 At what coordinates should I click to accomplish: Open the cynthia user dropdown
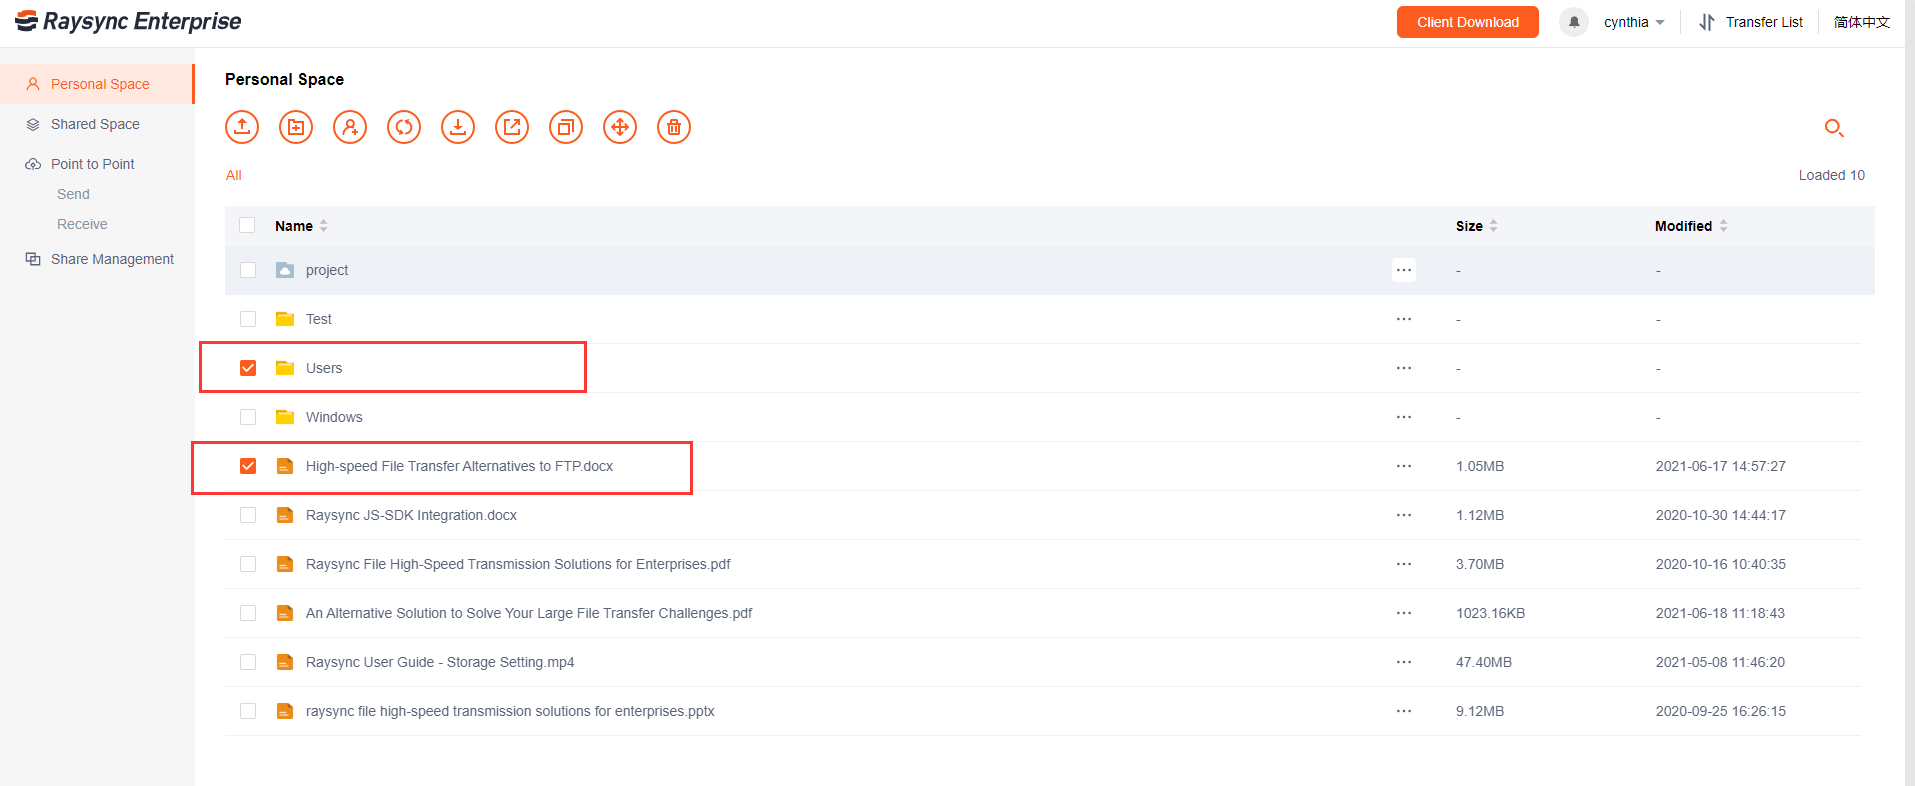[1634, 22]
